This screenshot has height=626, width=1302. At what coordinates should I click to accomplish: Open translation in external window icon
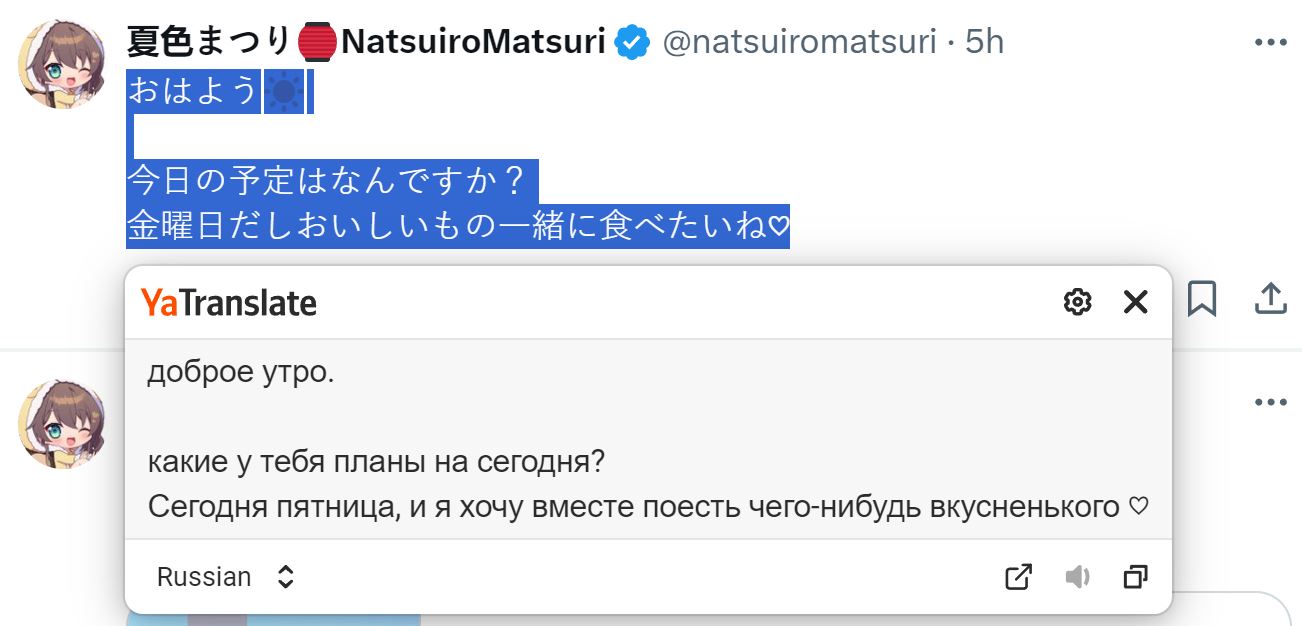click(x=1018, y=577)
